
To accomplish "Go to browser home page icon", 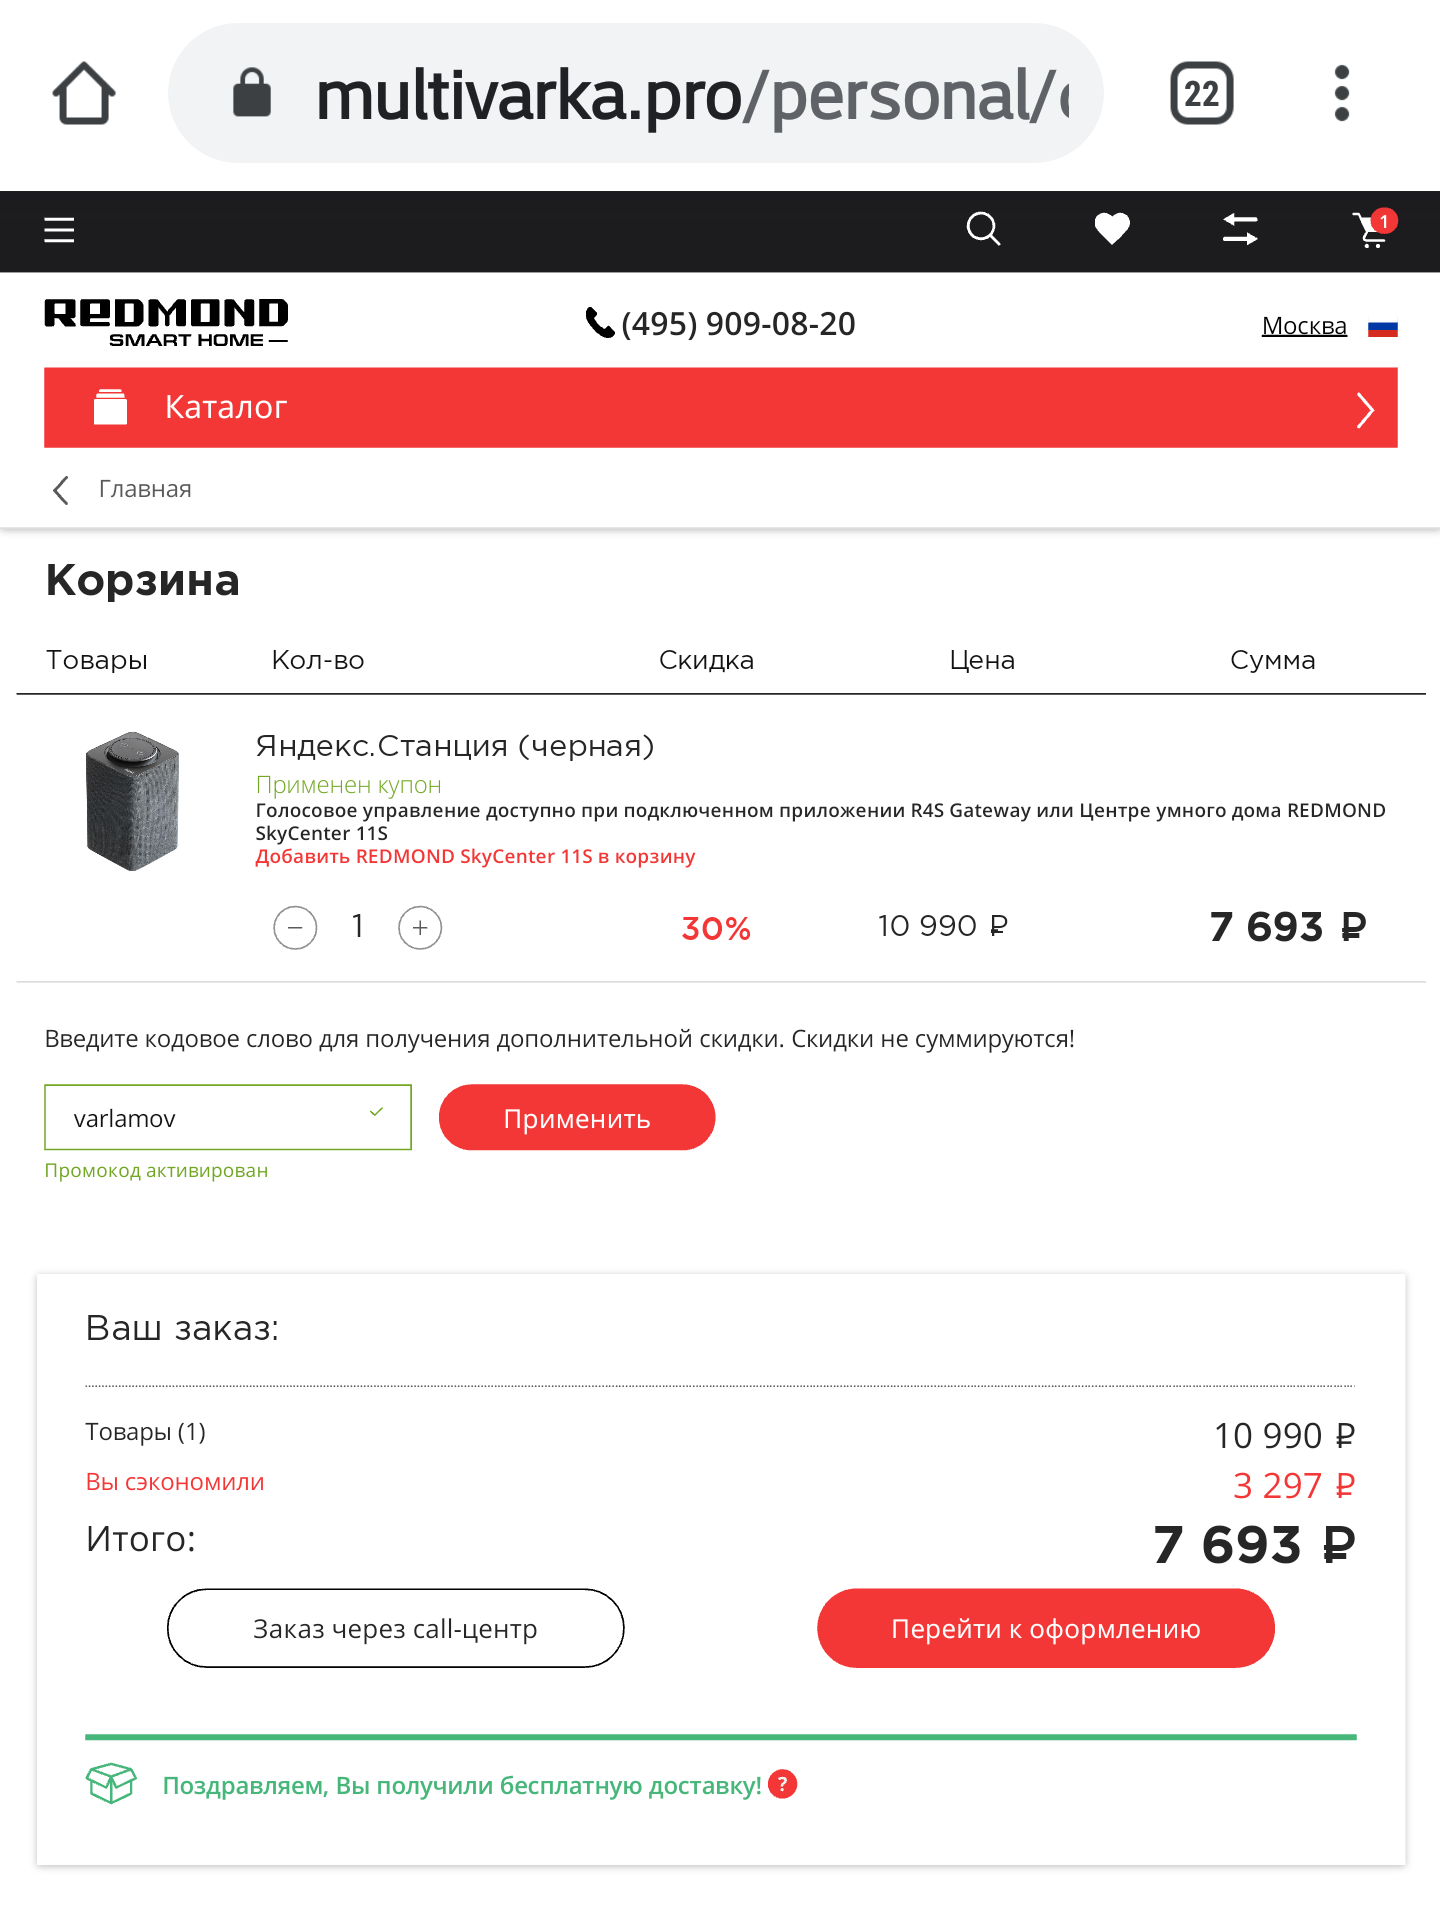I will 84,94.
